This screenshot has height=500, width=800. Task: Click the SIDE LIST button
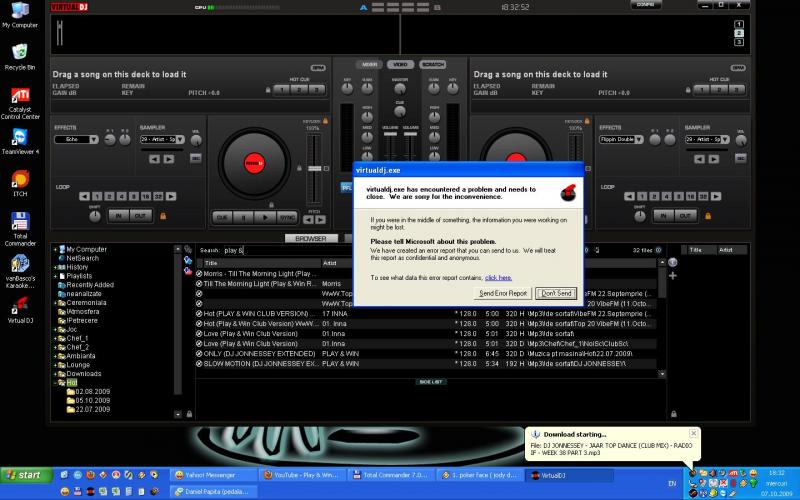click(431, 382)
